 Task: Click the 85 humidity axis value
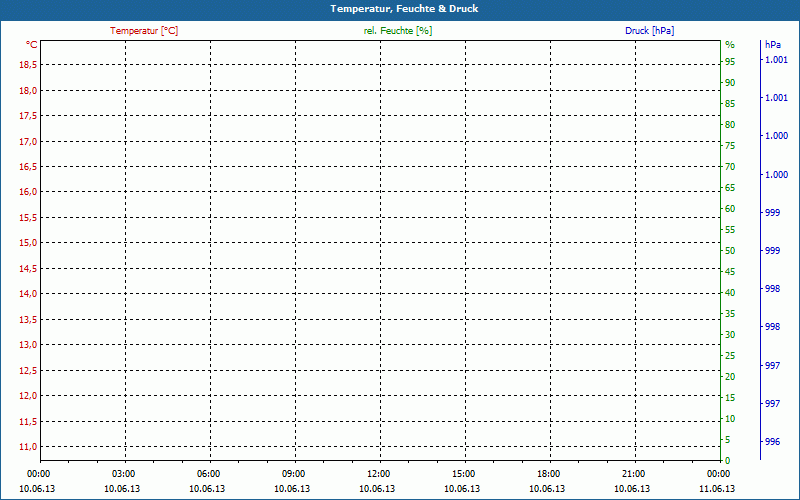730,104
